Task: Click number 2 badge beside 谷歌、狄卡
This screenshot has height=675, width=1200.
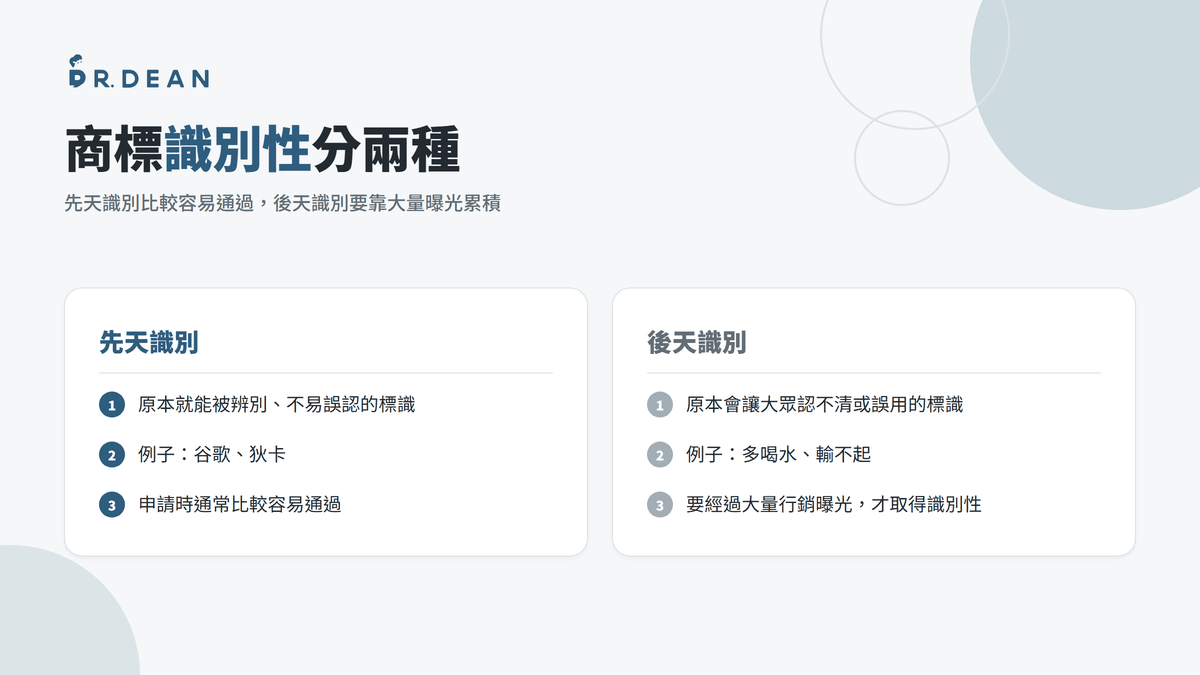Action: click(111, 455)
